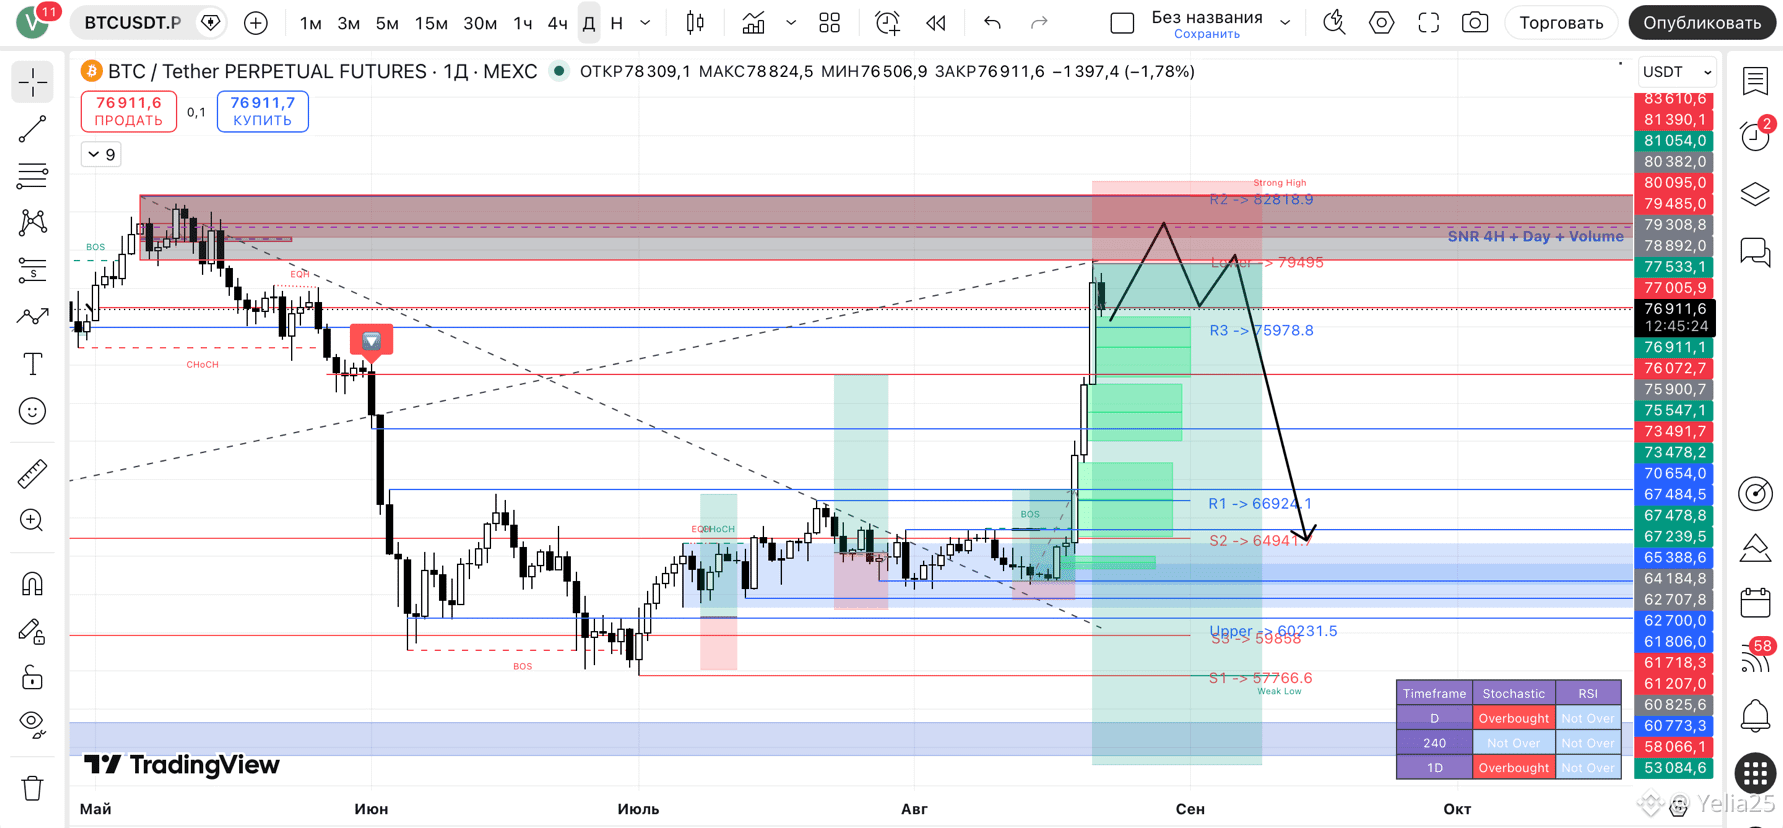Image resolution: width=1783 pixels, height=828 pixels.
Task: Open the notifications bell
Action: [x=1755, y=715]
